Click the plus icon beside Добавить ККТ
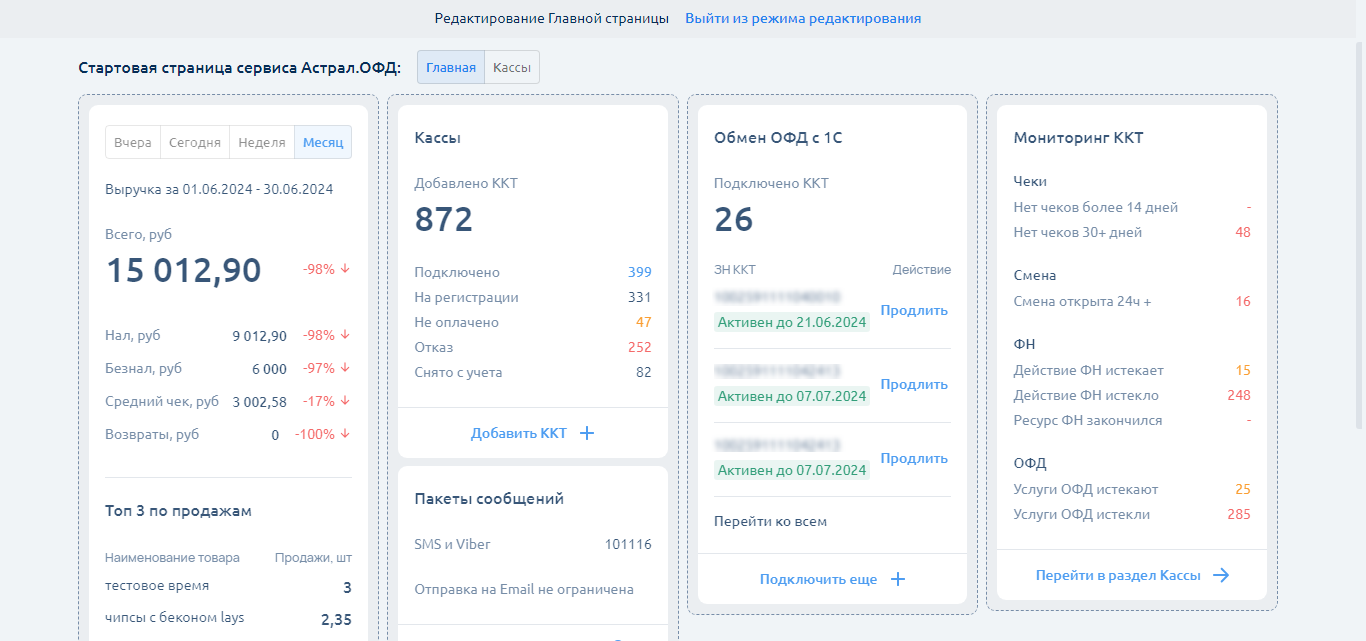Viewport: 1366px width, 641px height. (587, 433)
